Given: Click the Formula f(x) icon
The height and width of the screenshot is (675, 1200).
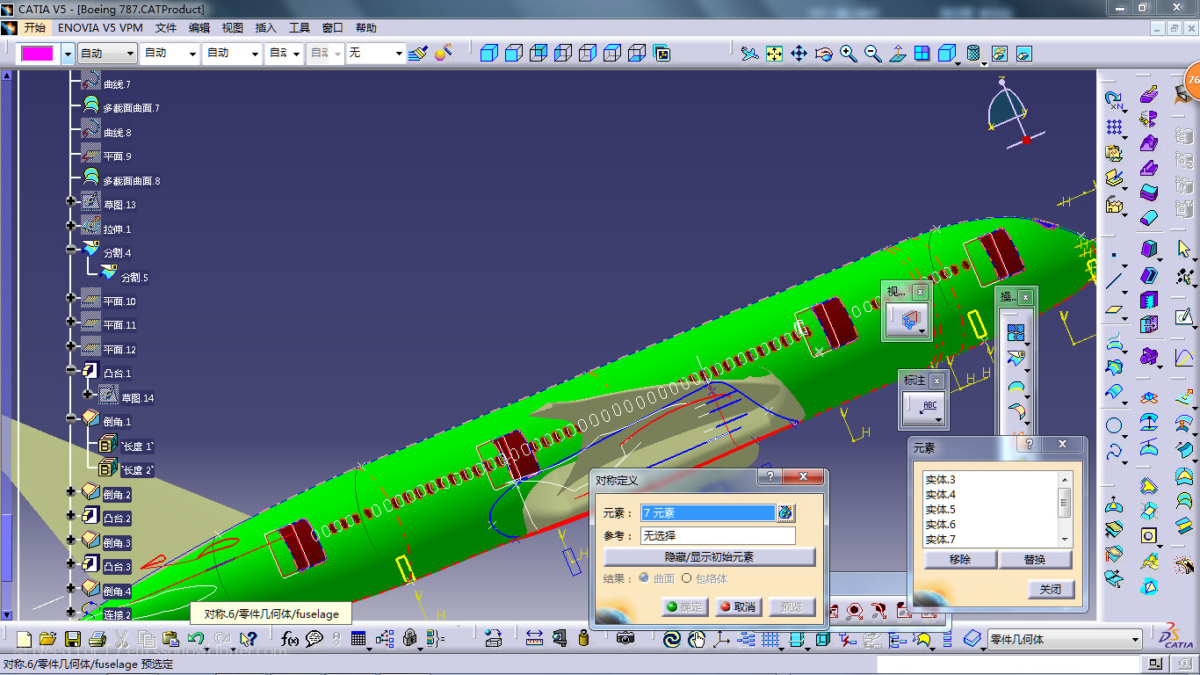Looking at the screenshot, I should 290,639.
